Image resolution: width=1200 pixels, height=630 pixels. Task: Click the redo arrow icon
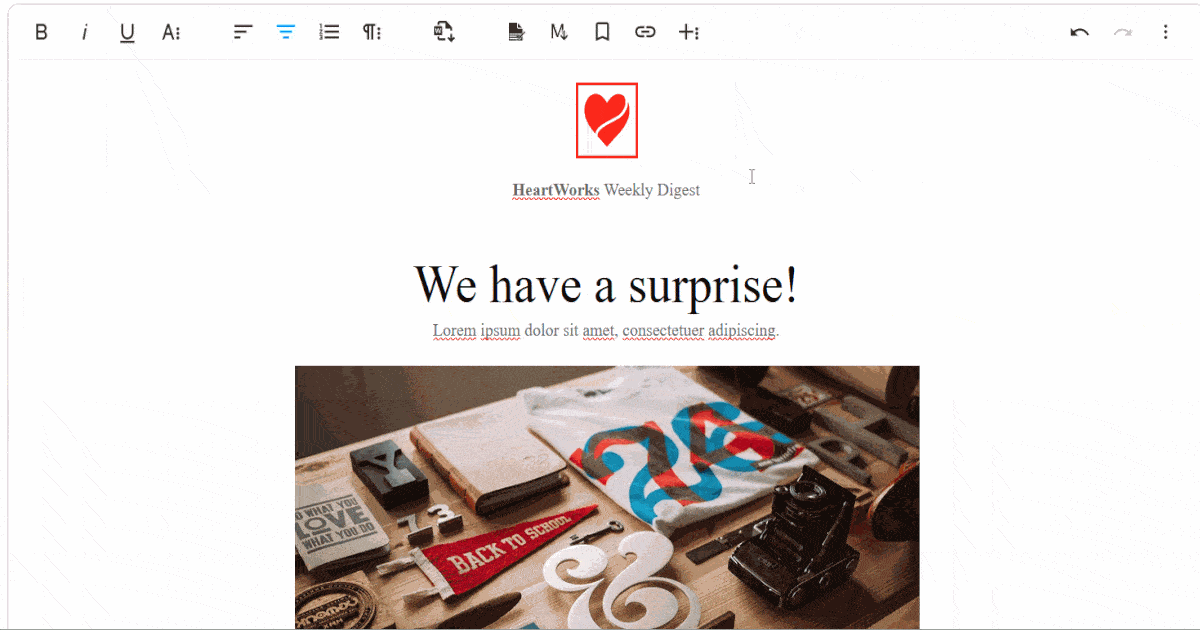coord(1123,32)
